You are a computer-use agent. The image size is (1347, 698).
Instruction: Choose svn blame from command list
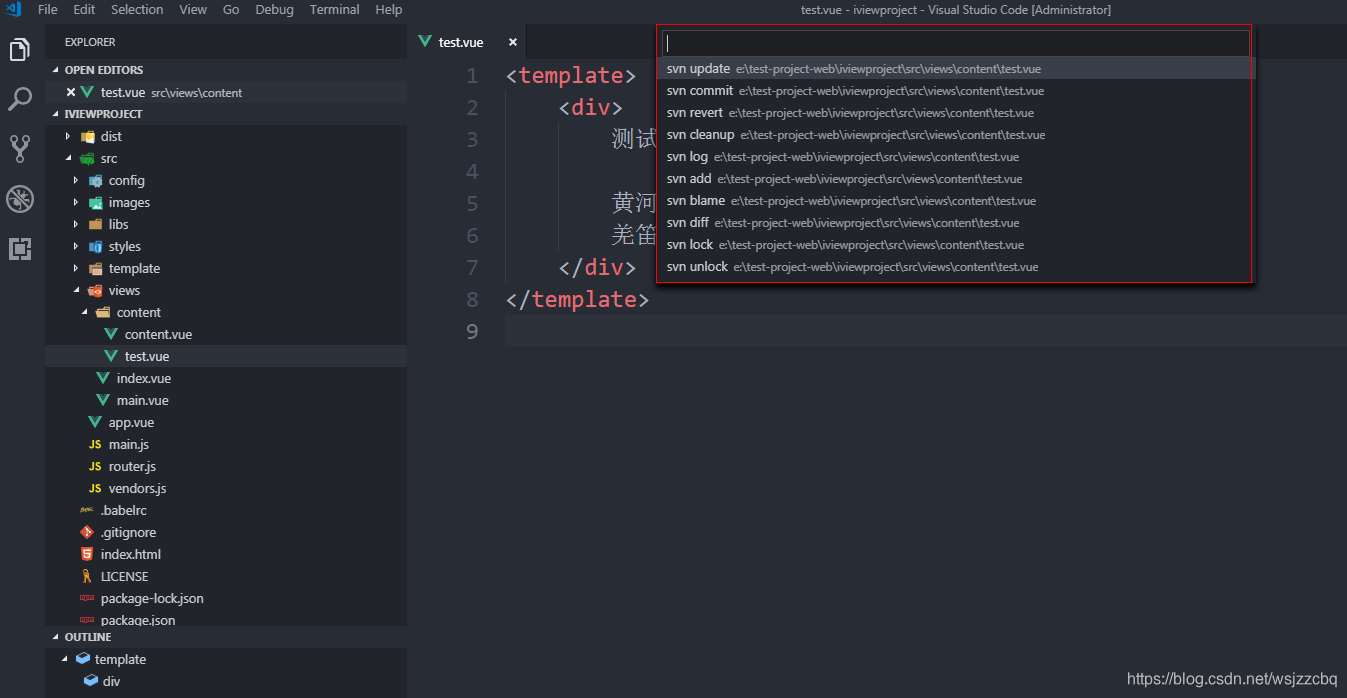(957, 201)
